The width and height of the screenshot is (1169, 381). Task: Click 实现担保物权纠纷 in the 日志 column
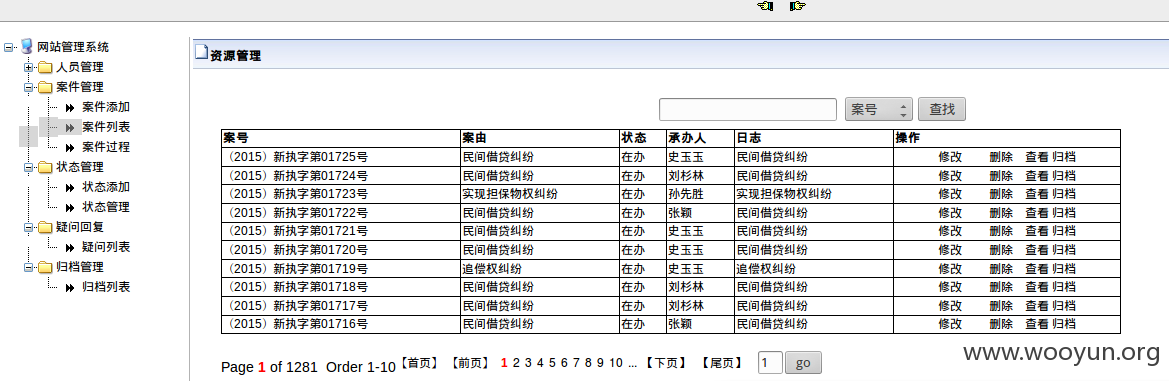pos(784,194)
